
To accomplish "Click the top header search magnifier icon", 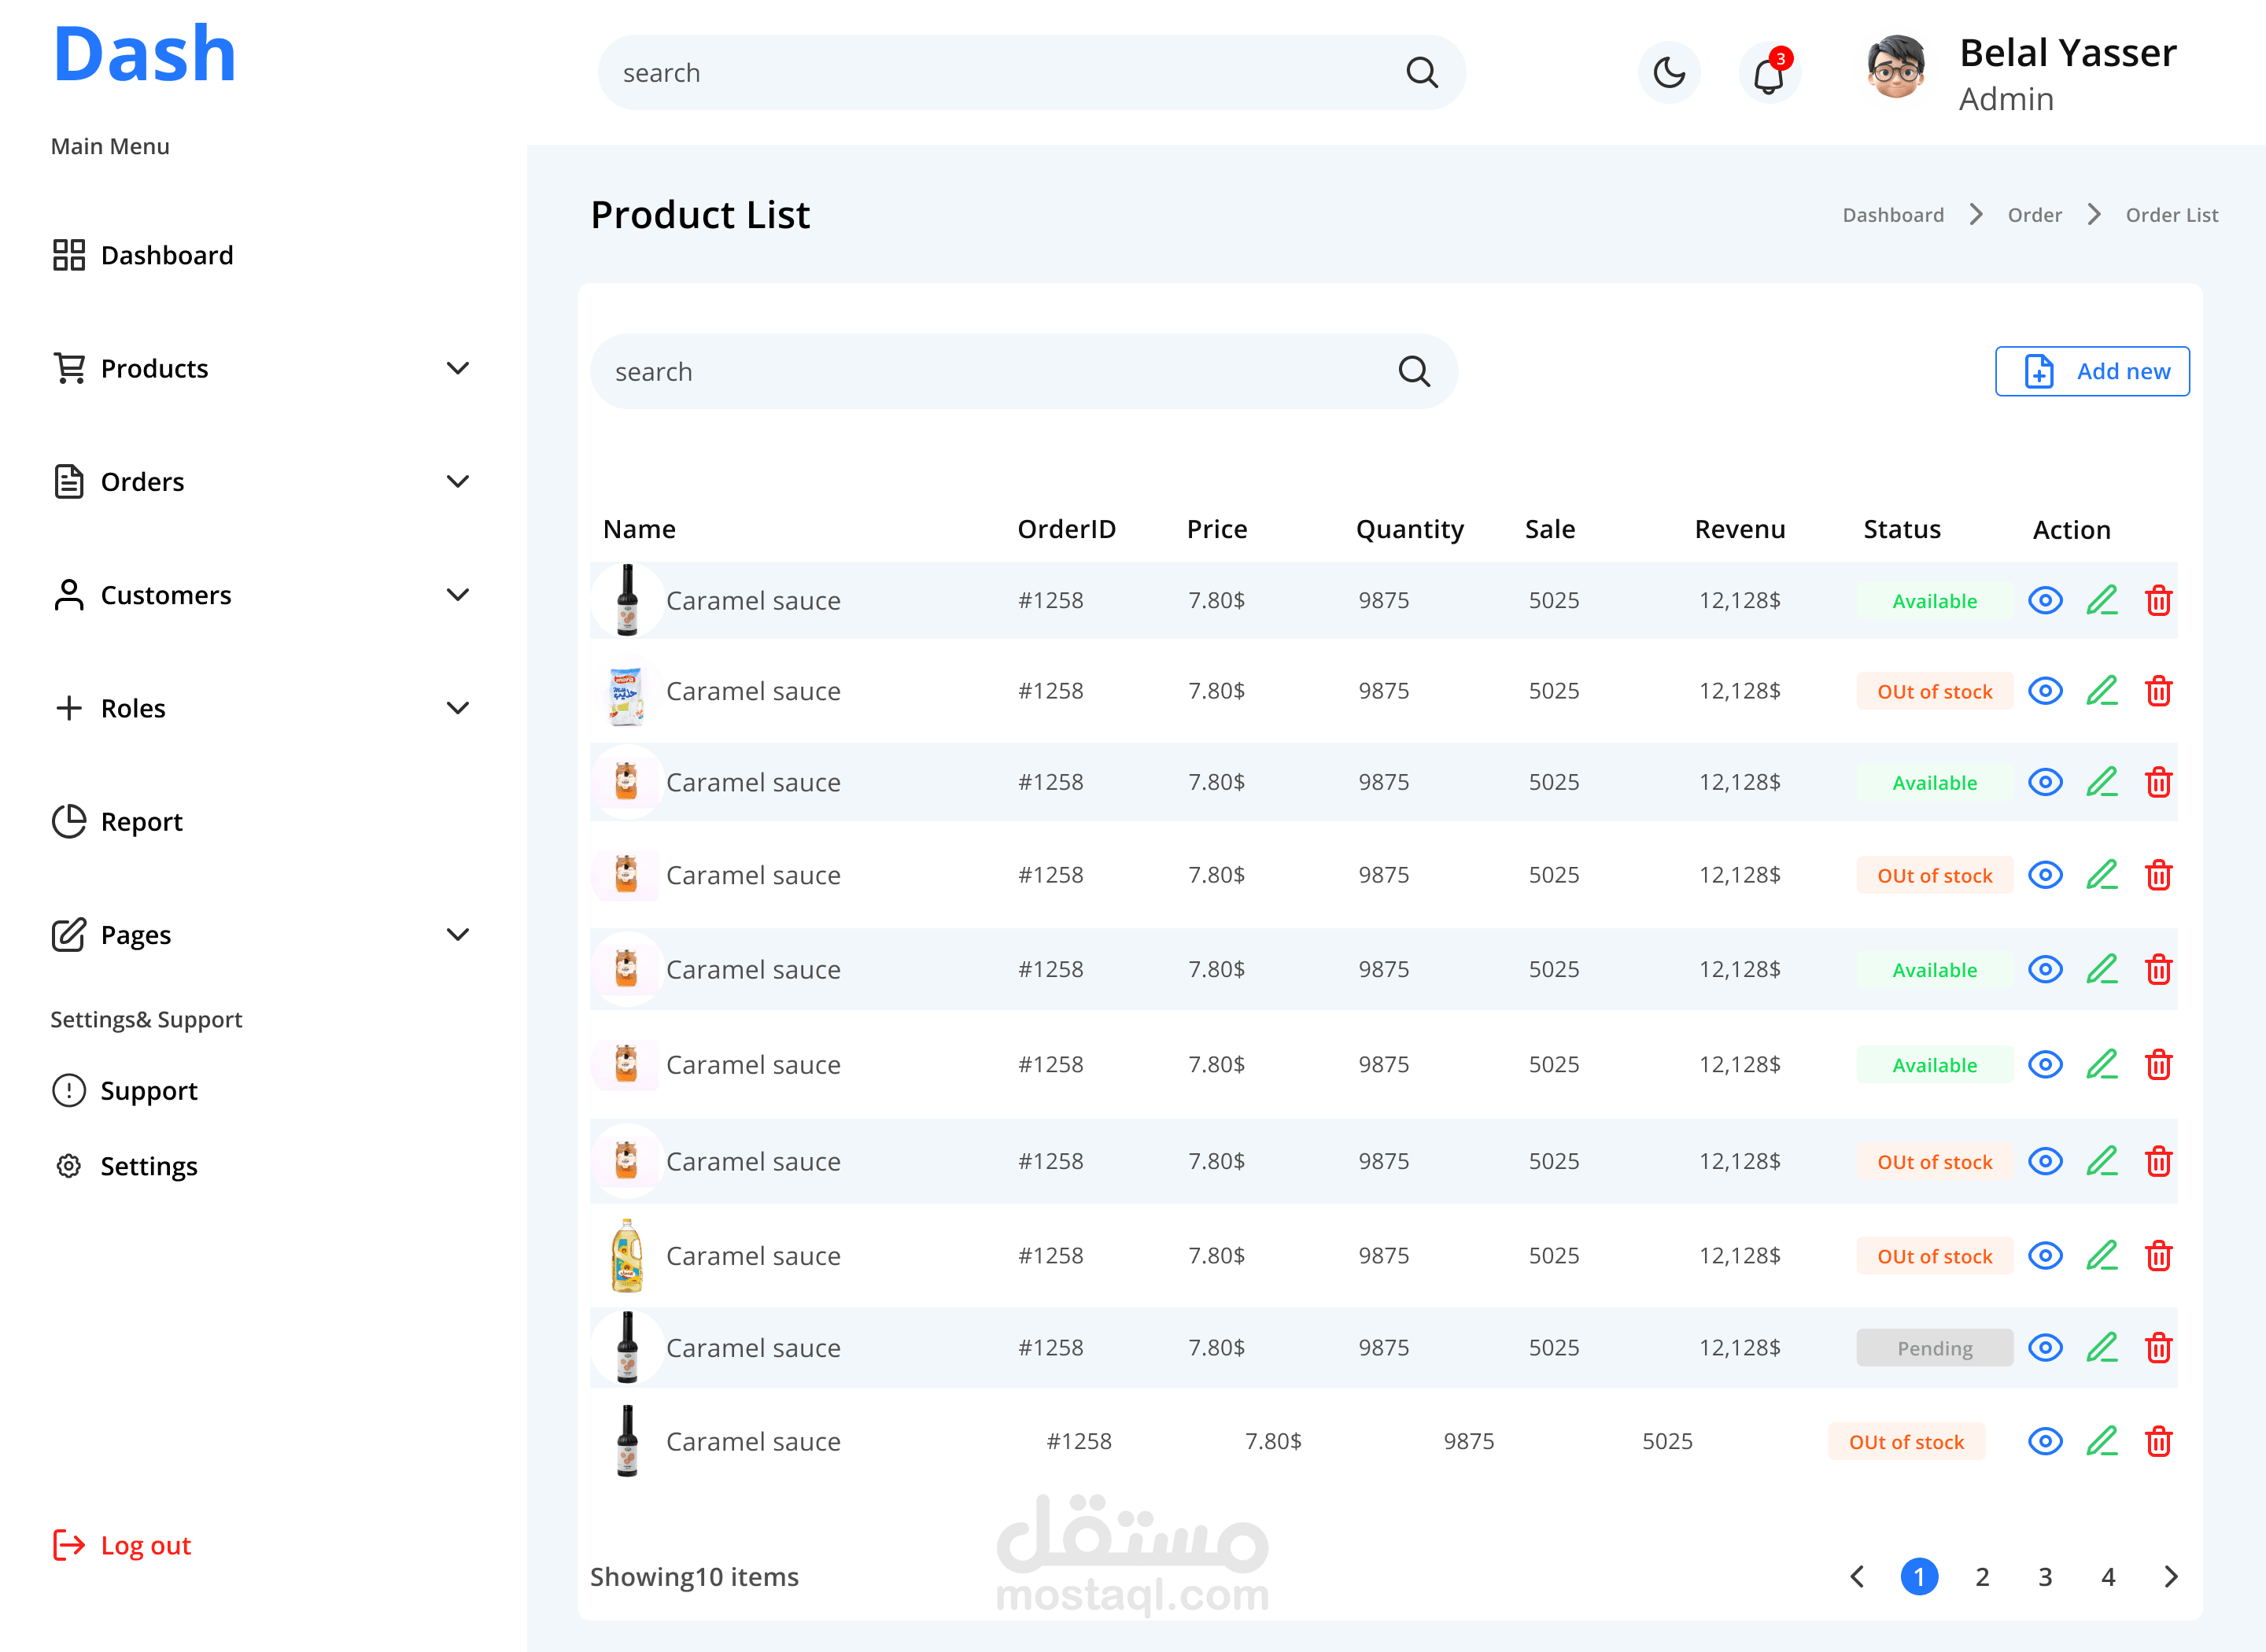I will (x=1421, y=73).
